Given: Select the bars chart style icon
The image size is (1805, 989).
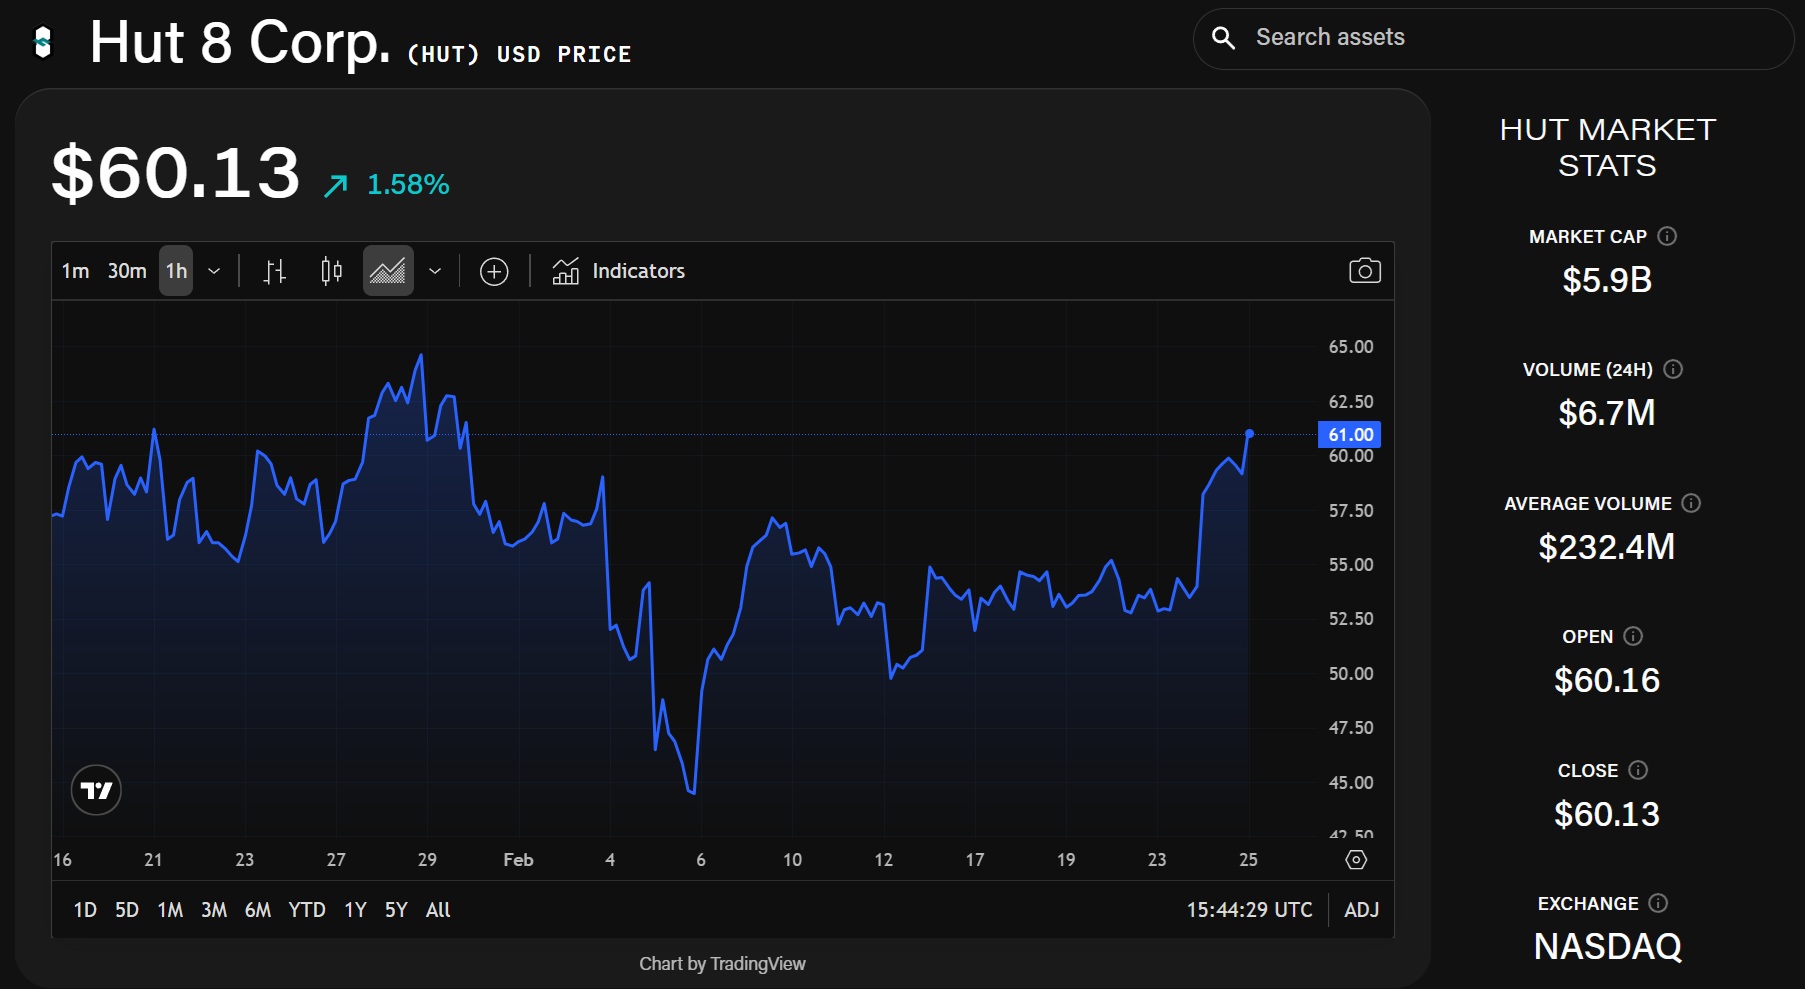Looking at the screenshot, I should 275,271.
